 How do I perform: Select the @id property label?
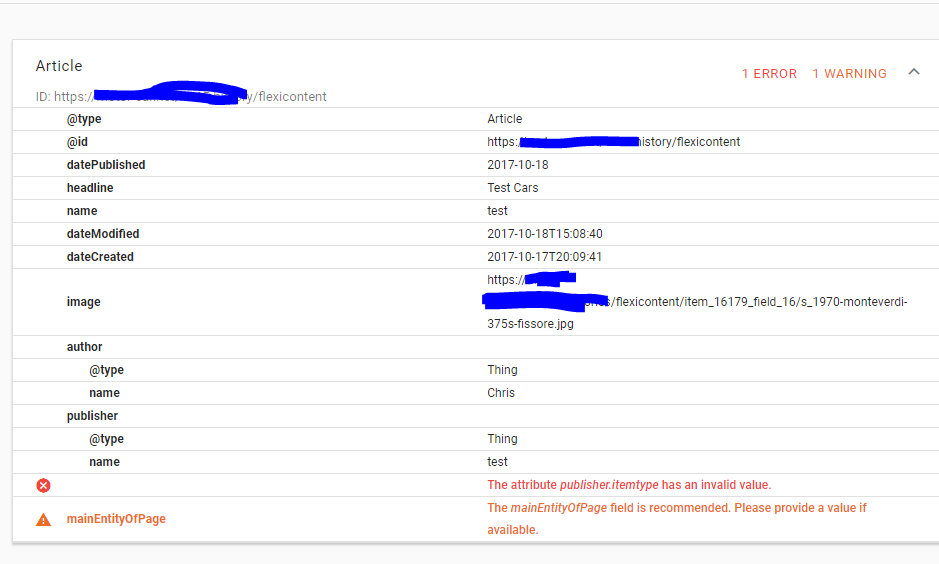77,142
